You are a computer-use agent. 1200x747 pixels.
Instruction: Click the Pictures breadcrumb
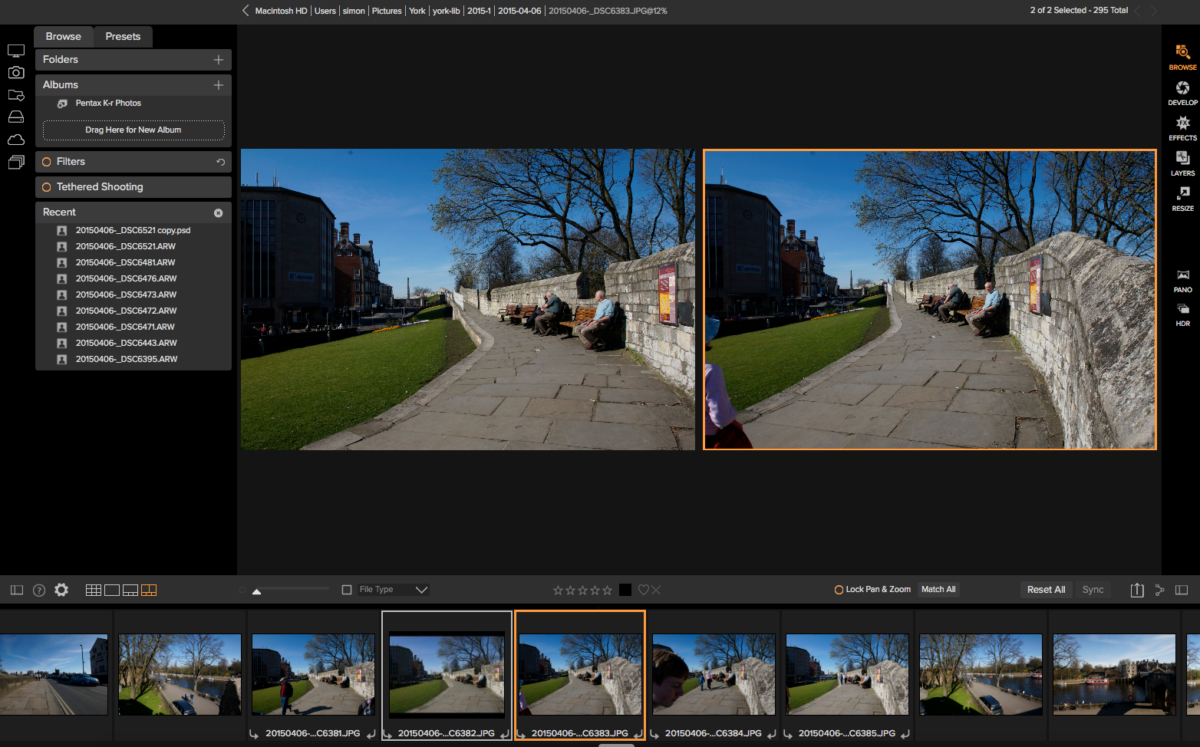[x=387, y=10]
